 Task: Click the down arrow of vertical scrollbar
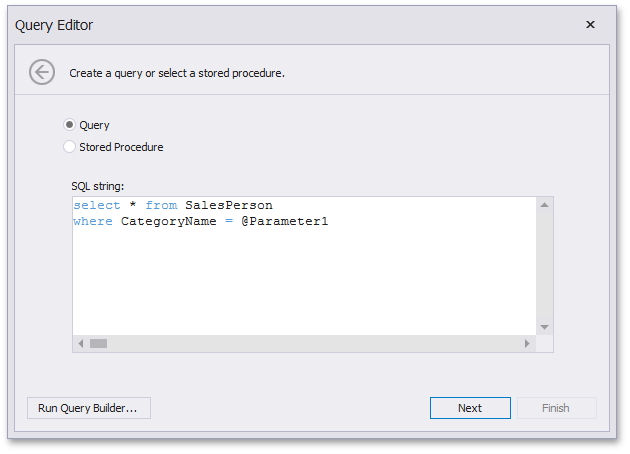point(544,327)
